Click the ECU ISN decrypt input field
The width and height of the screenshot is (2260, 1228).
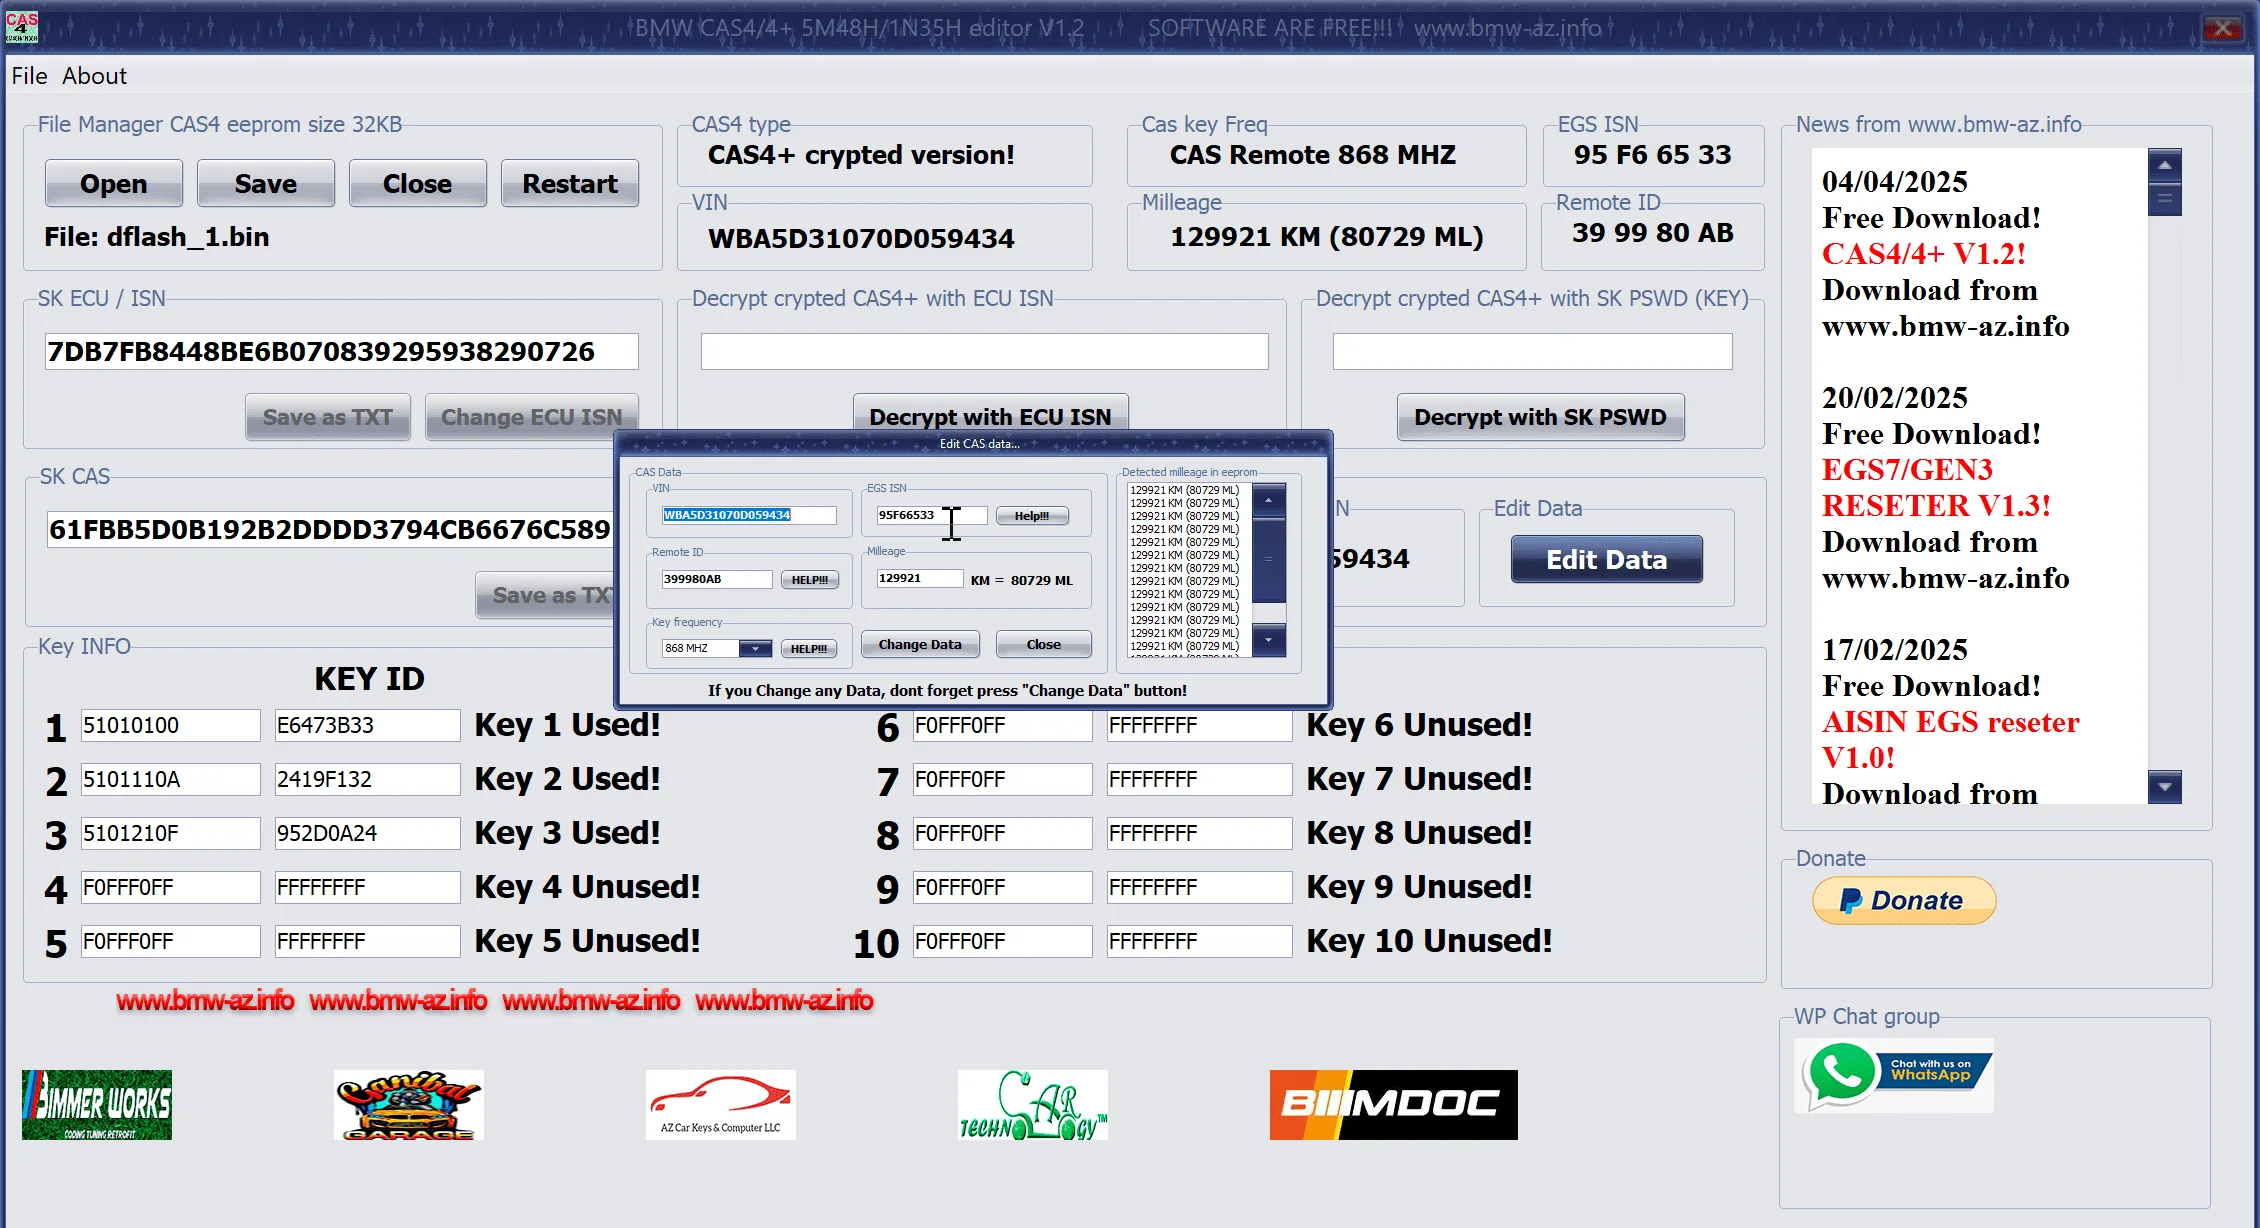[x=984, y=351]
